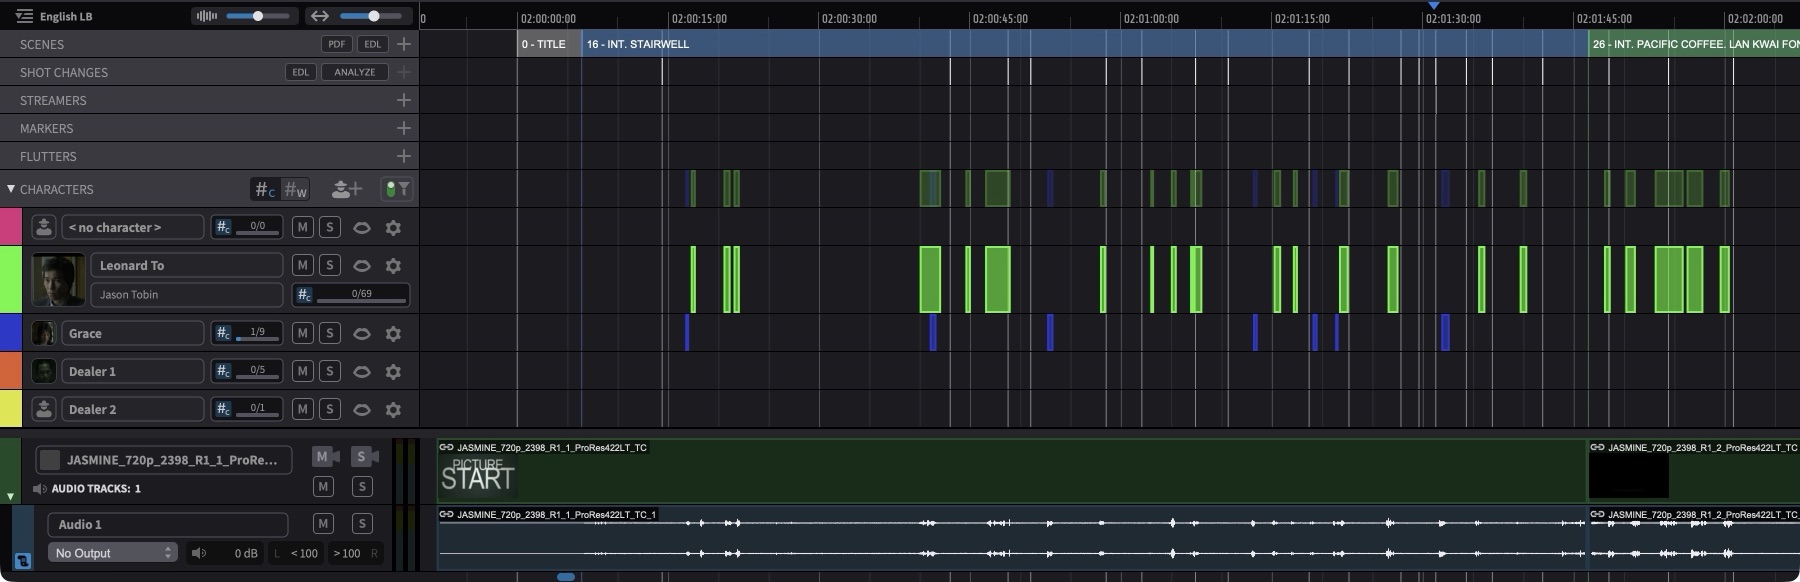Open settings gear for Grace

pyautogui.click(x=394, y=333)
